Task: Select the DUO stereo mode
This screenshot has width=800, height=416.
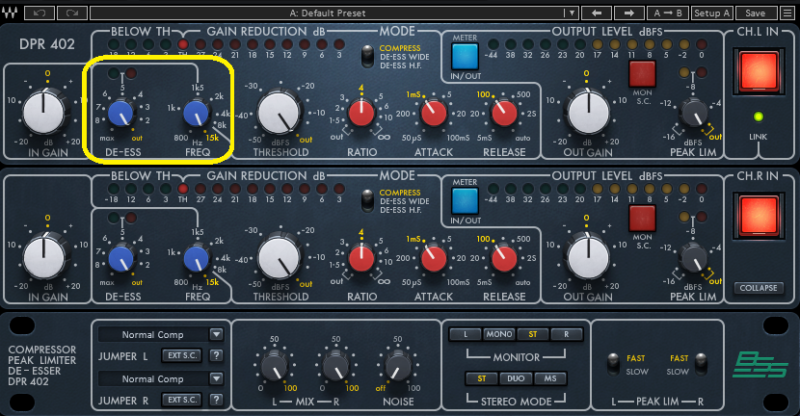Action: (516, 377)
